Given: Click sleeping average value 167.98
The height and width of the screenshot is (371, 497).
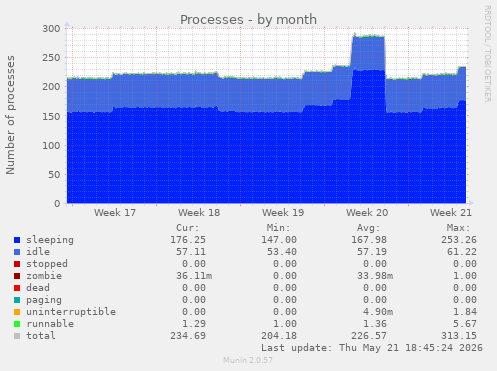Looking at the screenshot, I should pos(369,240).
